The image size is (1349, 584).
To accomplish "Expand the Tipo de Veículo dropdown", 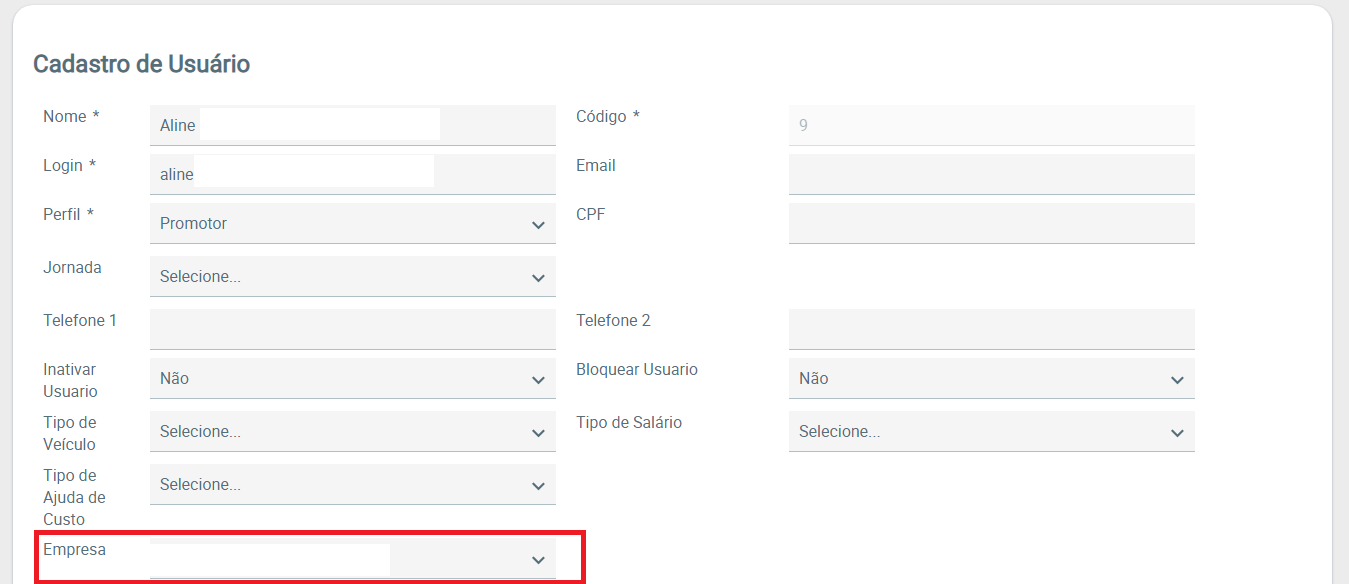I will (x=352, y=432).
